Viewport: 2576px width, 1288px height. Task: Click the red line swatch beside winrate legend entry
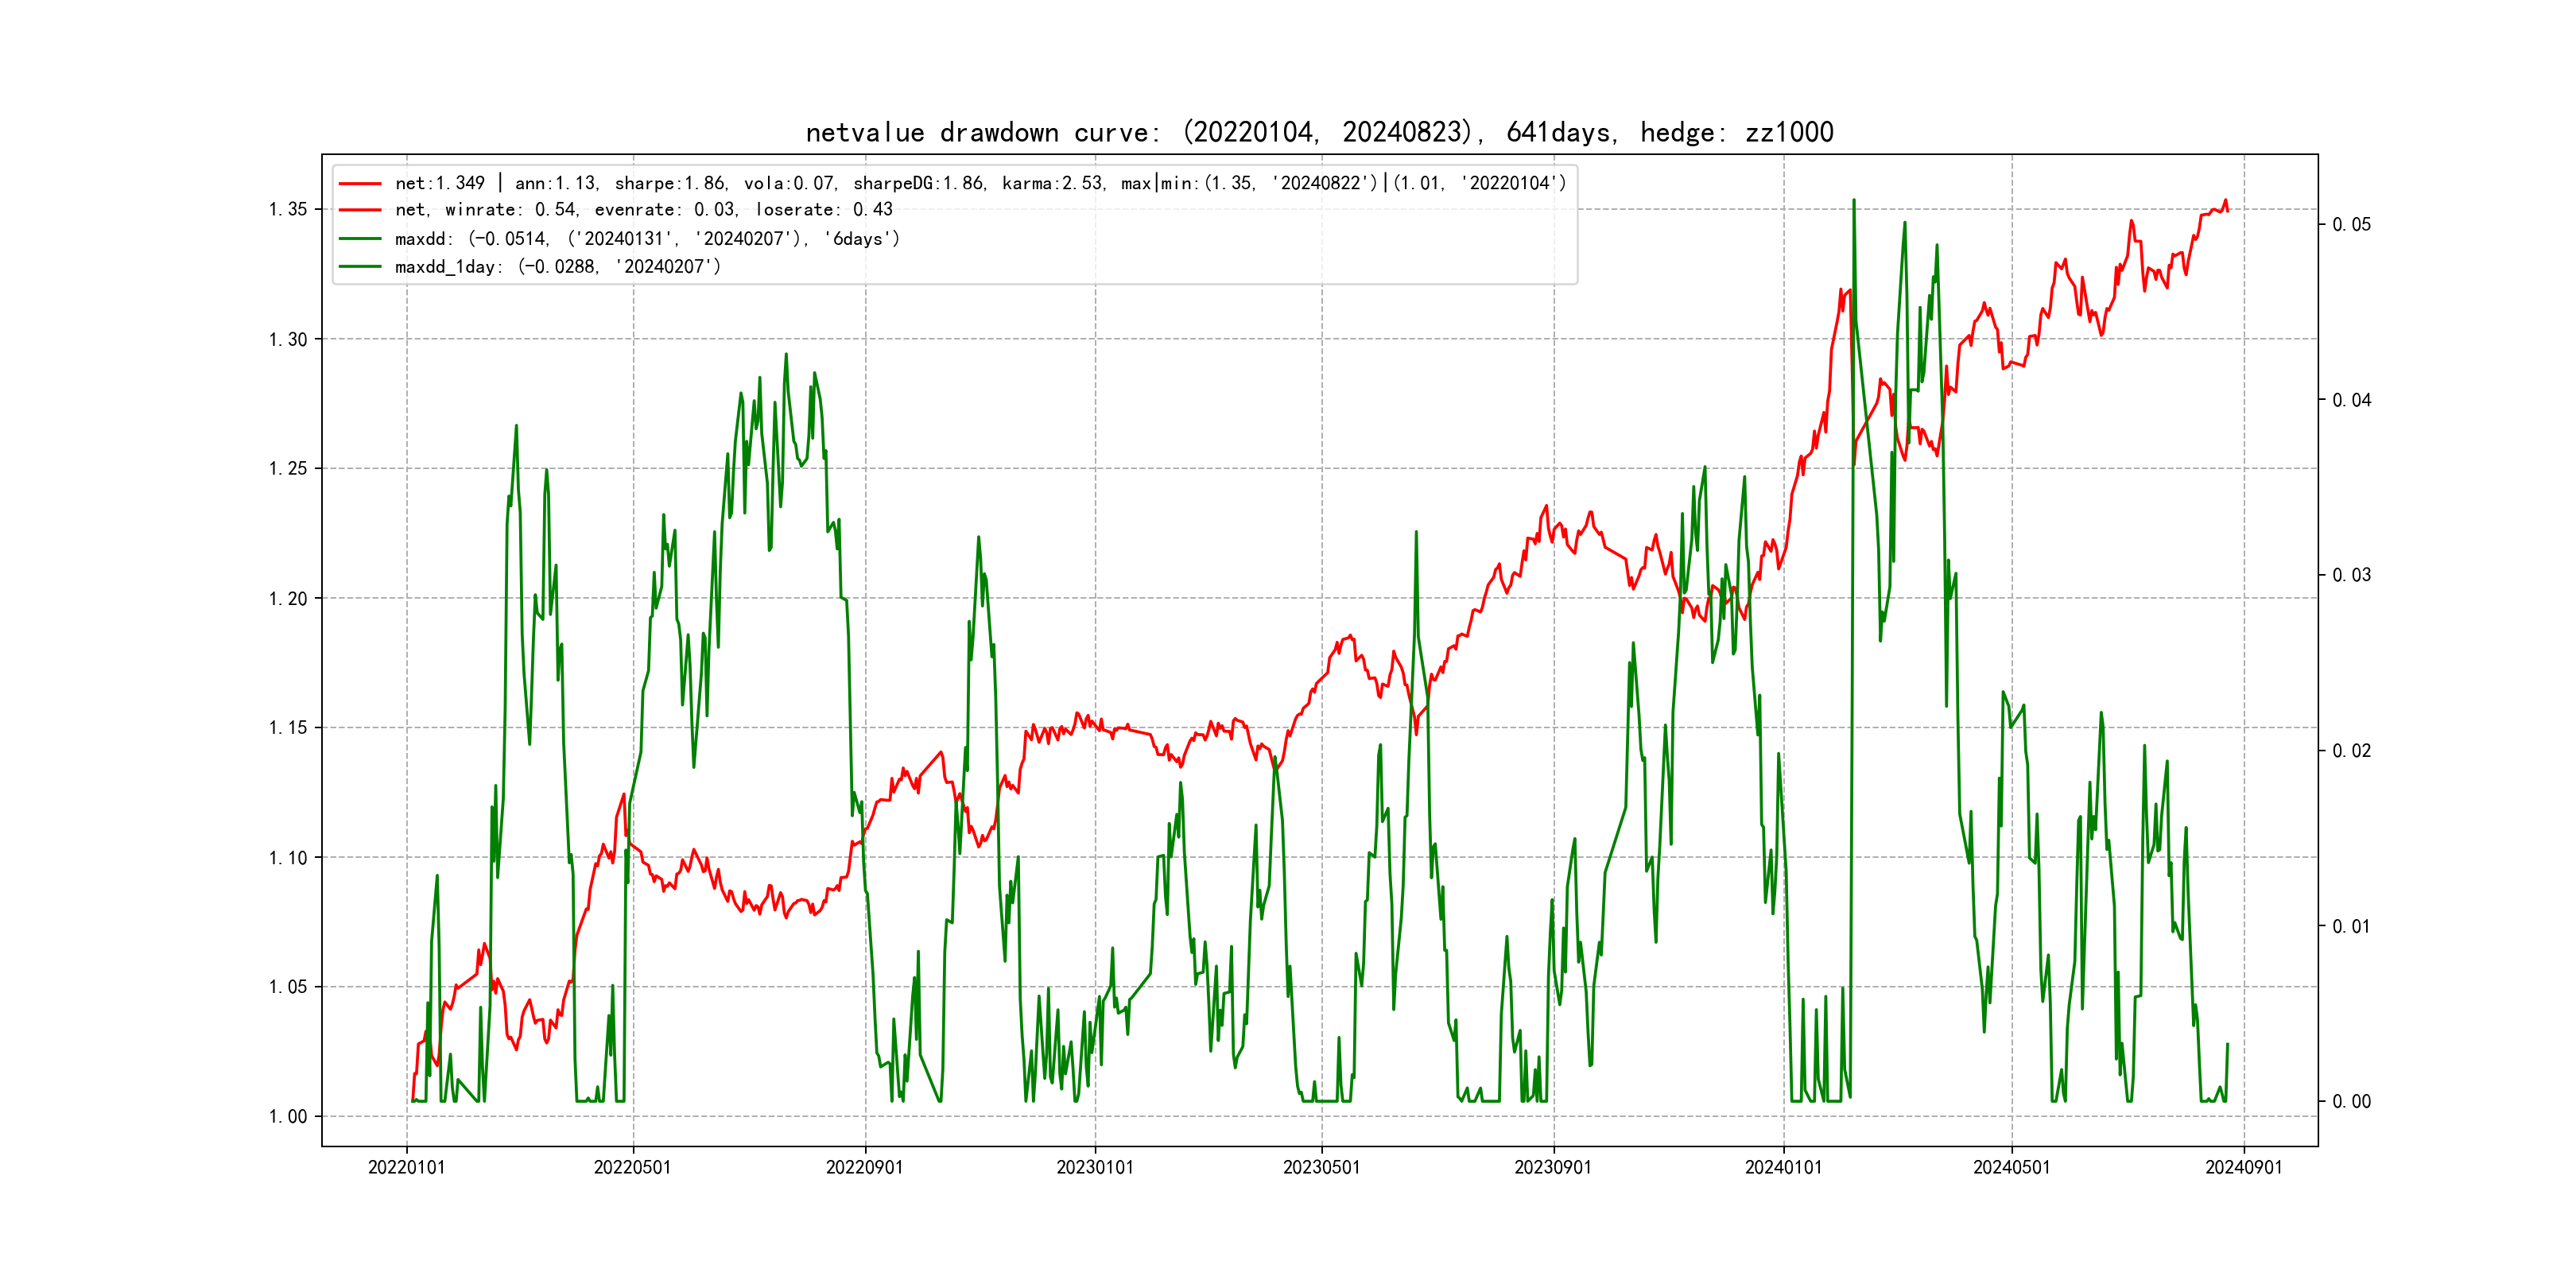click(360, 210)
